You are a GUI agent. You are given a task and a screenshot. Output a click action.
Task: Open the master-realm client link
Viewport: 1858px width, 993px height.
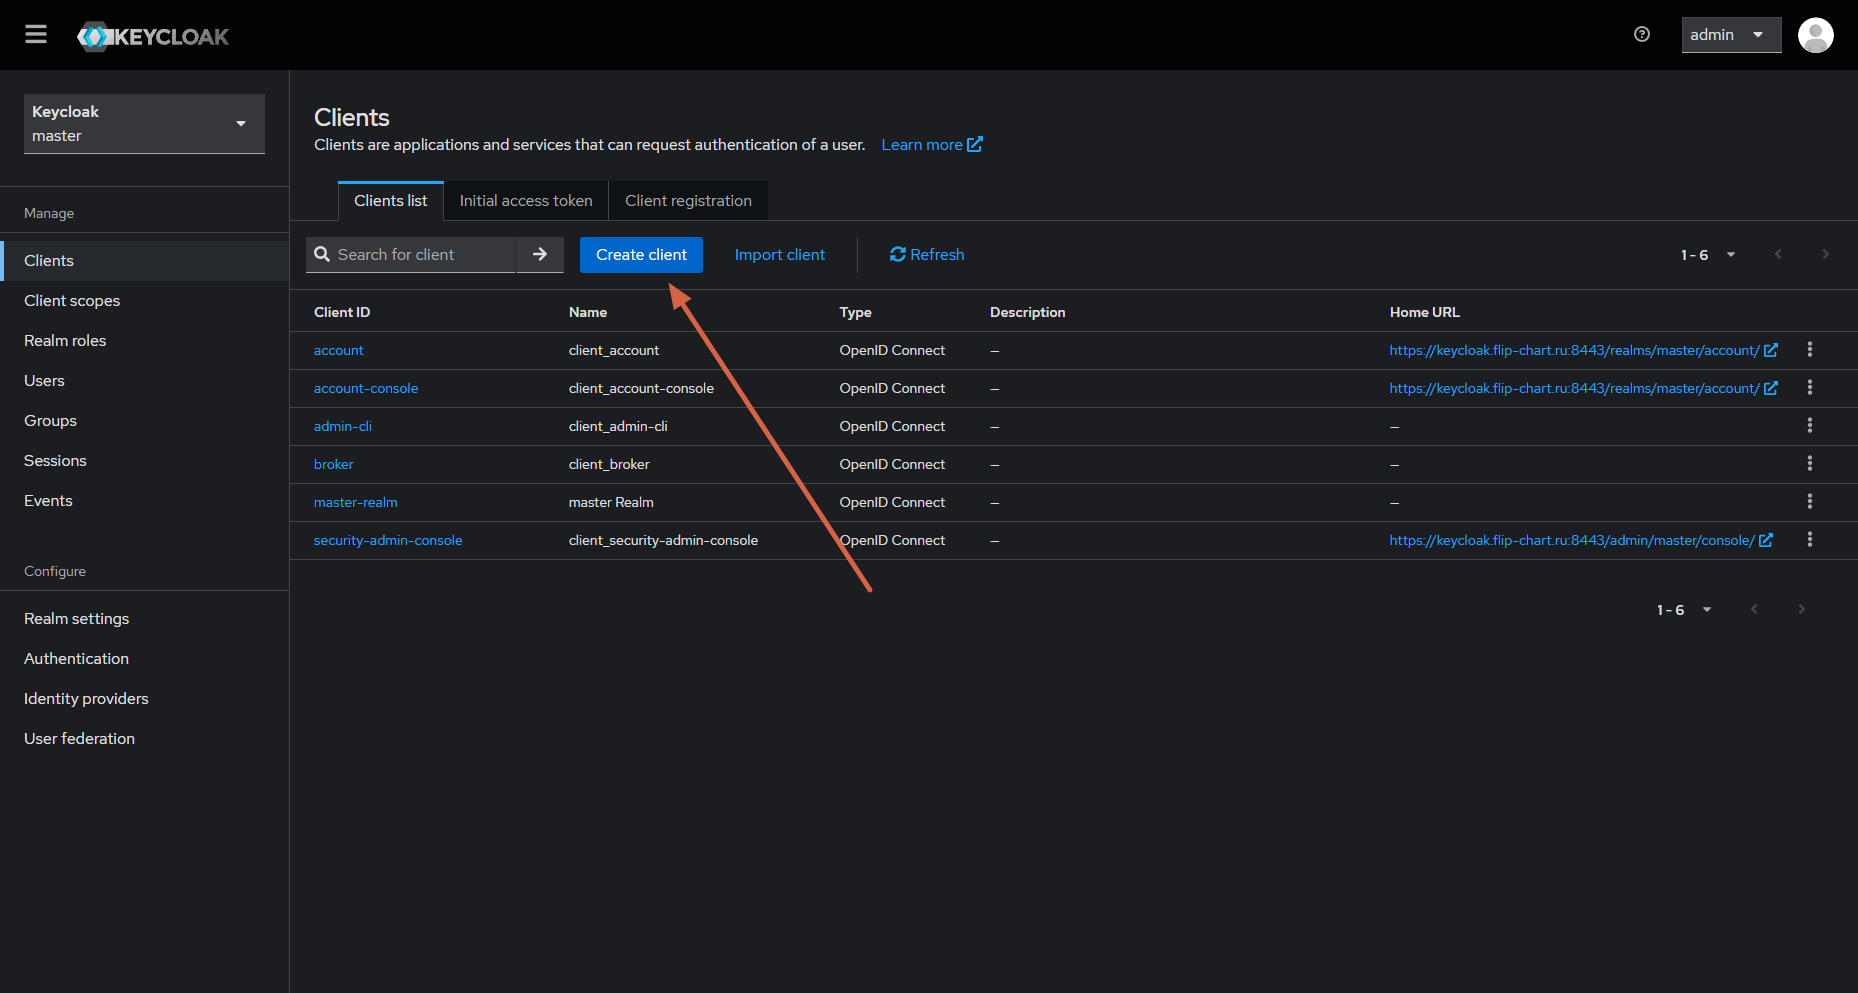[x=356, y=503]
